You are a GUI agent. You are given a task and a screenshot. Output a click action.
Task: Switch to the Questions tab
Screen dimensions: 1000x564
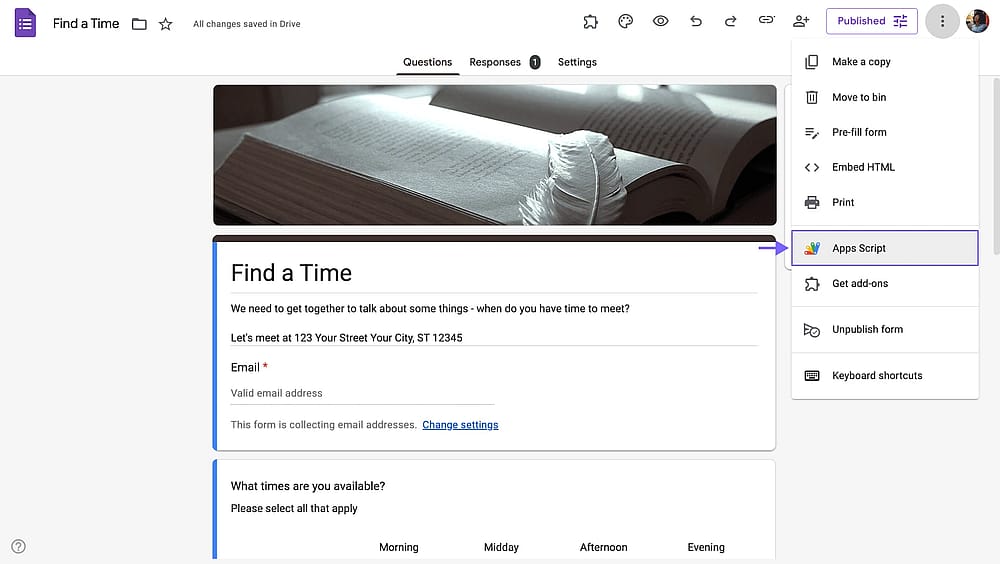pyautogui.click(x=427, y=62)
